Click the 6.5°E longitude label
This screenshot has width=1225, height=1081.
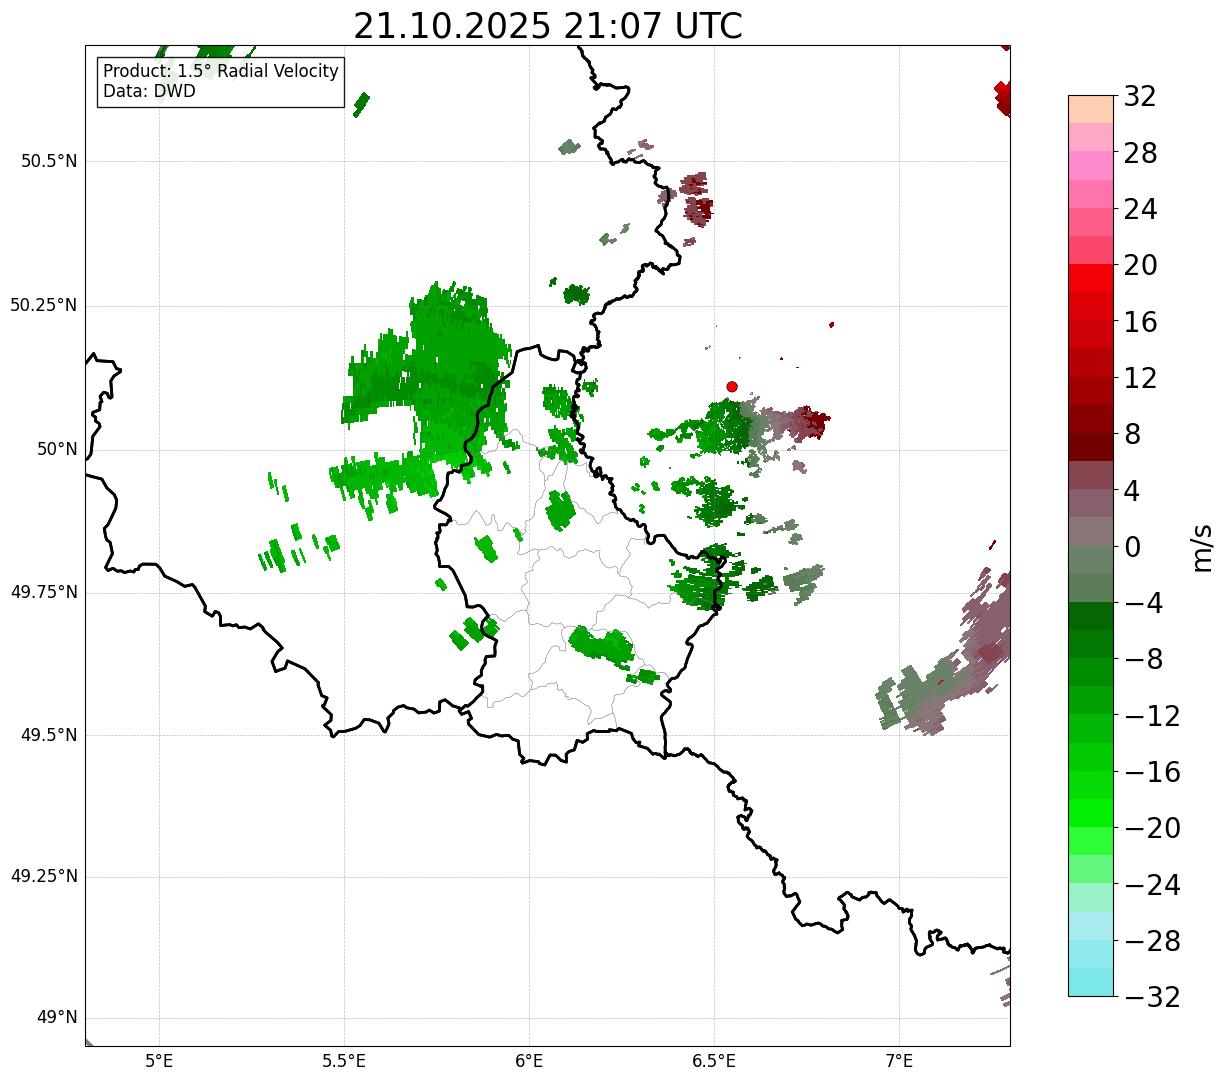click(x=714, y=1060)
